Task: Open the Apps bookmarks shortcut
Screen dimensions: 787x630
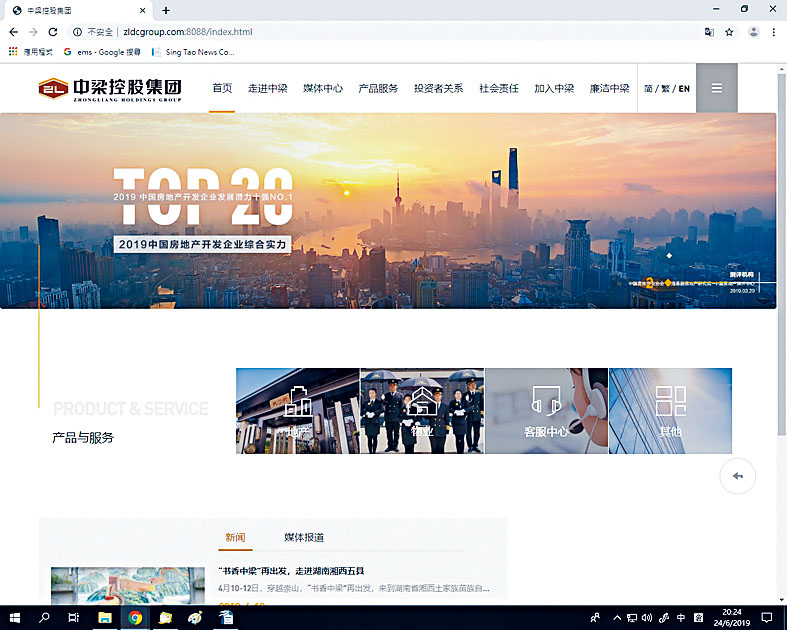Action: (x=31, y=52)
